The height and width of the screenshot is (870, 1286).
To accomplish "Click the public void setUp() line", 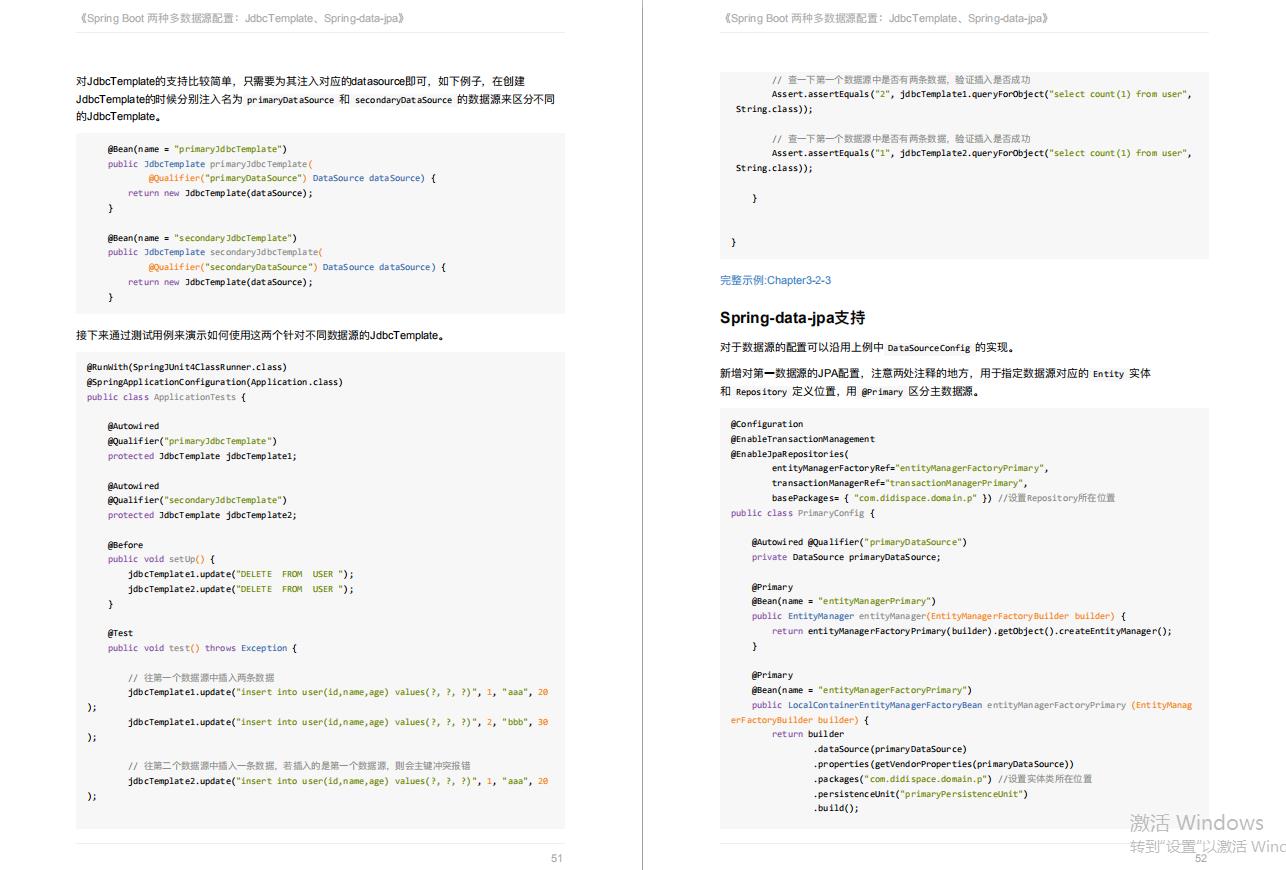I will (x=161, y=559).
